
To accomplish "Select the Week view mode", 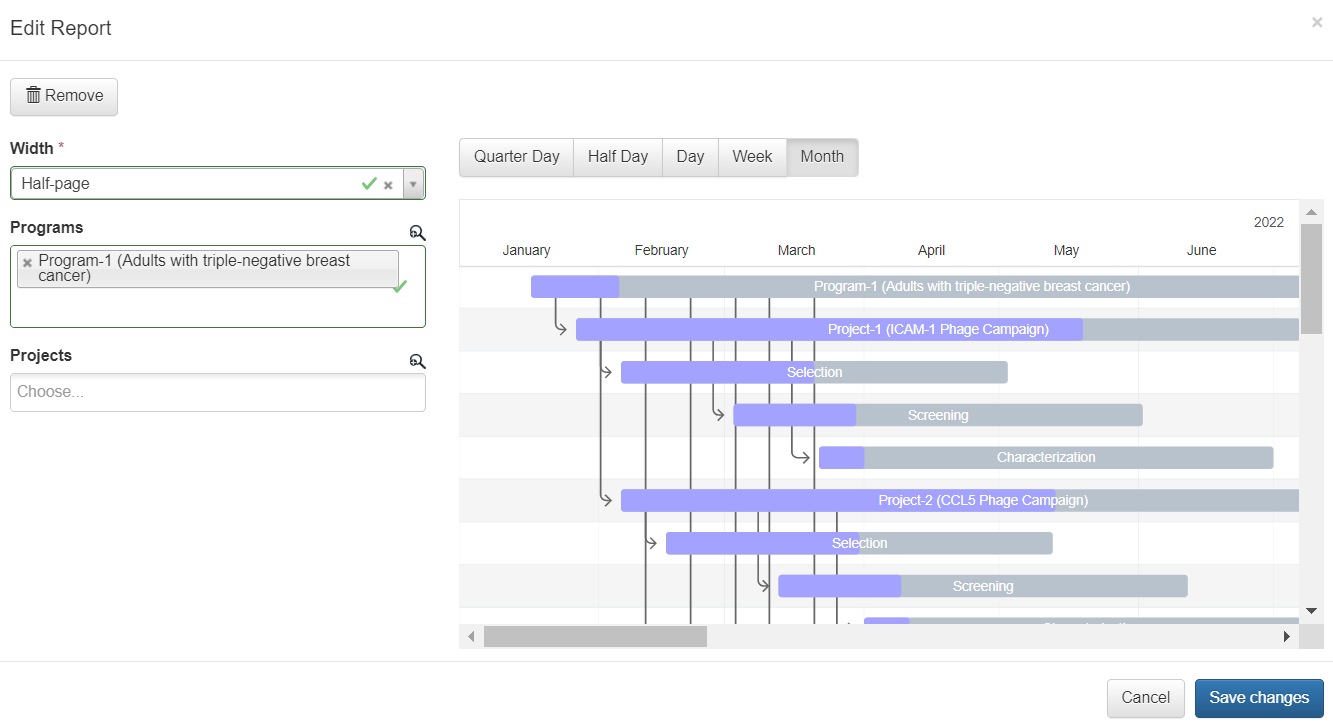I will coord(752,157).
